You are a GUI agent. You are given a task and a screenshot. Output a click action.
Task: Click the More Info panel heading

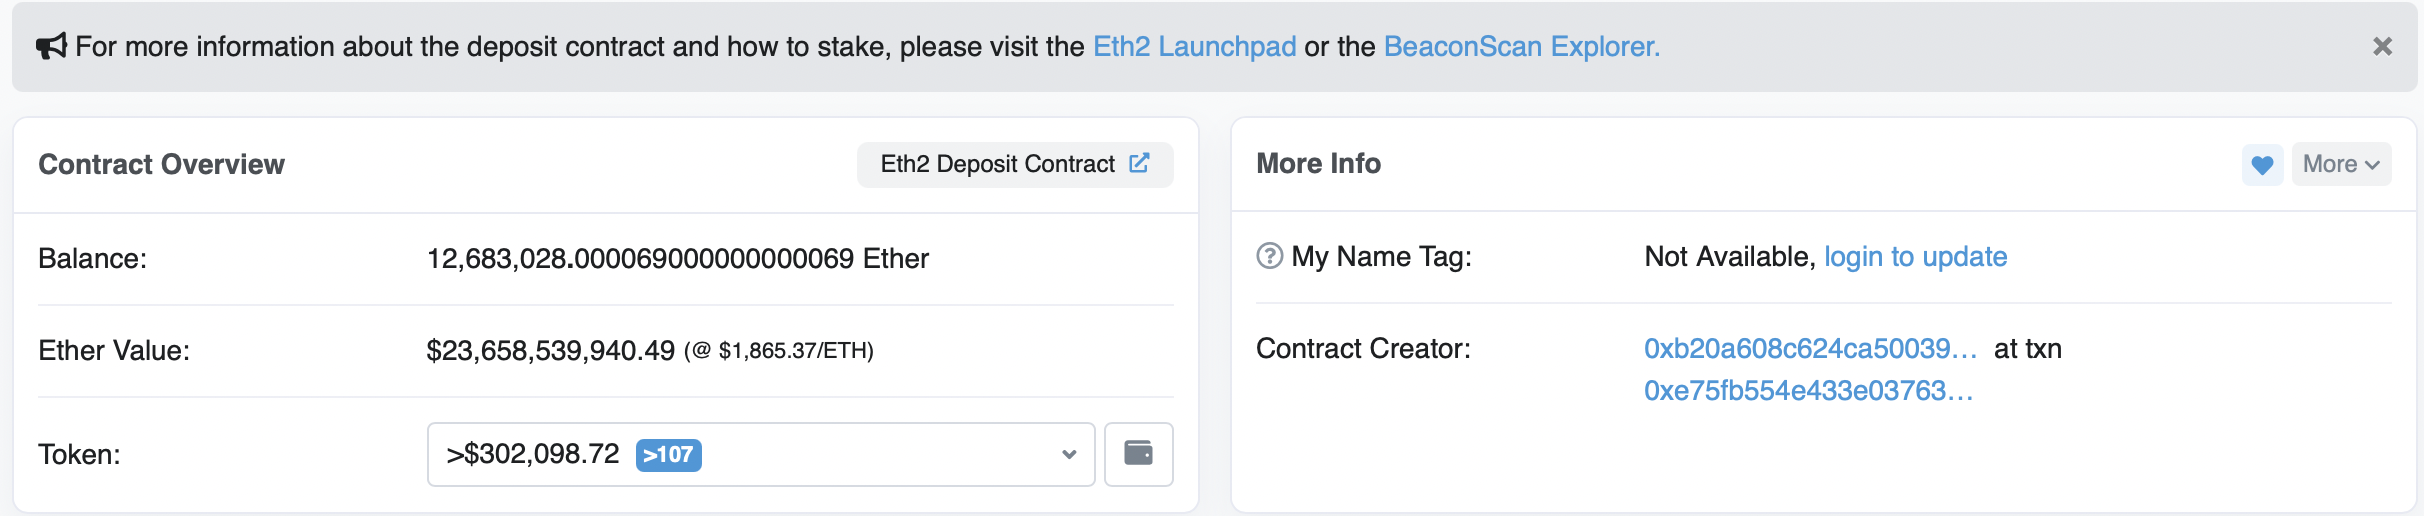1318,163
